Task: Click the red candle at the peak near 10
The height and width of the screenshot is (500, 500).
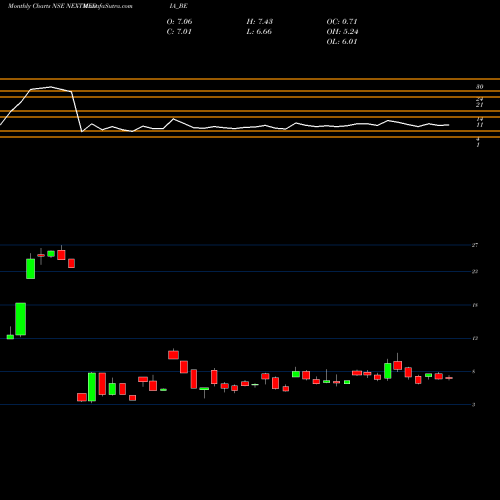Action: point(173,355)
